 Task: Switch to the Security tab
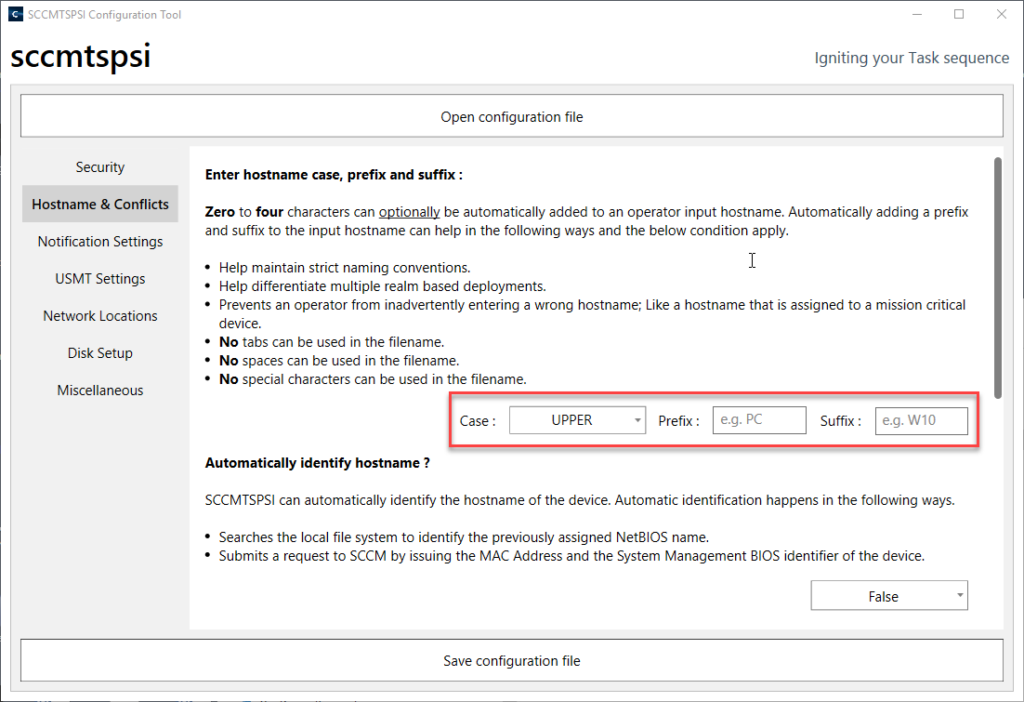pos(100,167)
